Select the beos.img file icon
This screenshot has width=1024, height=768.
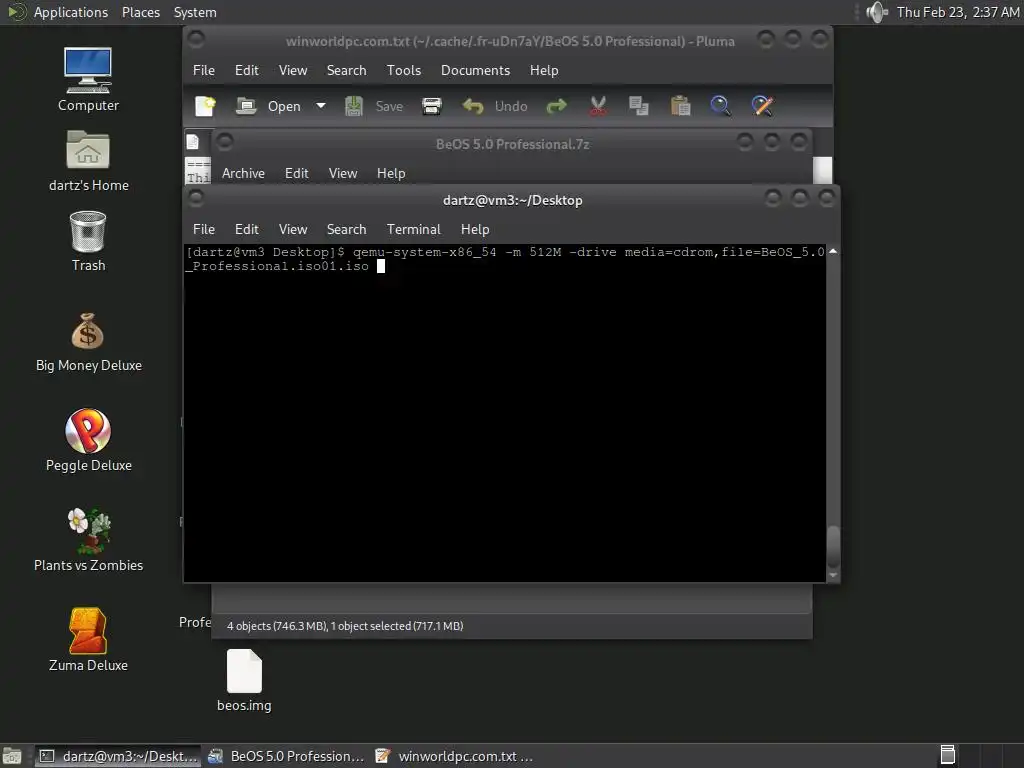point(244,680)
